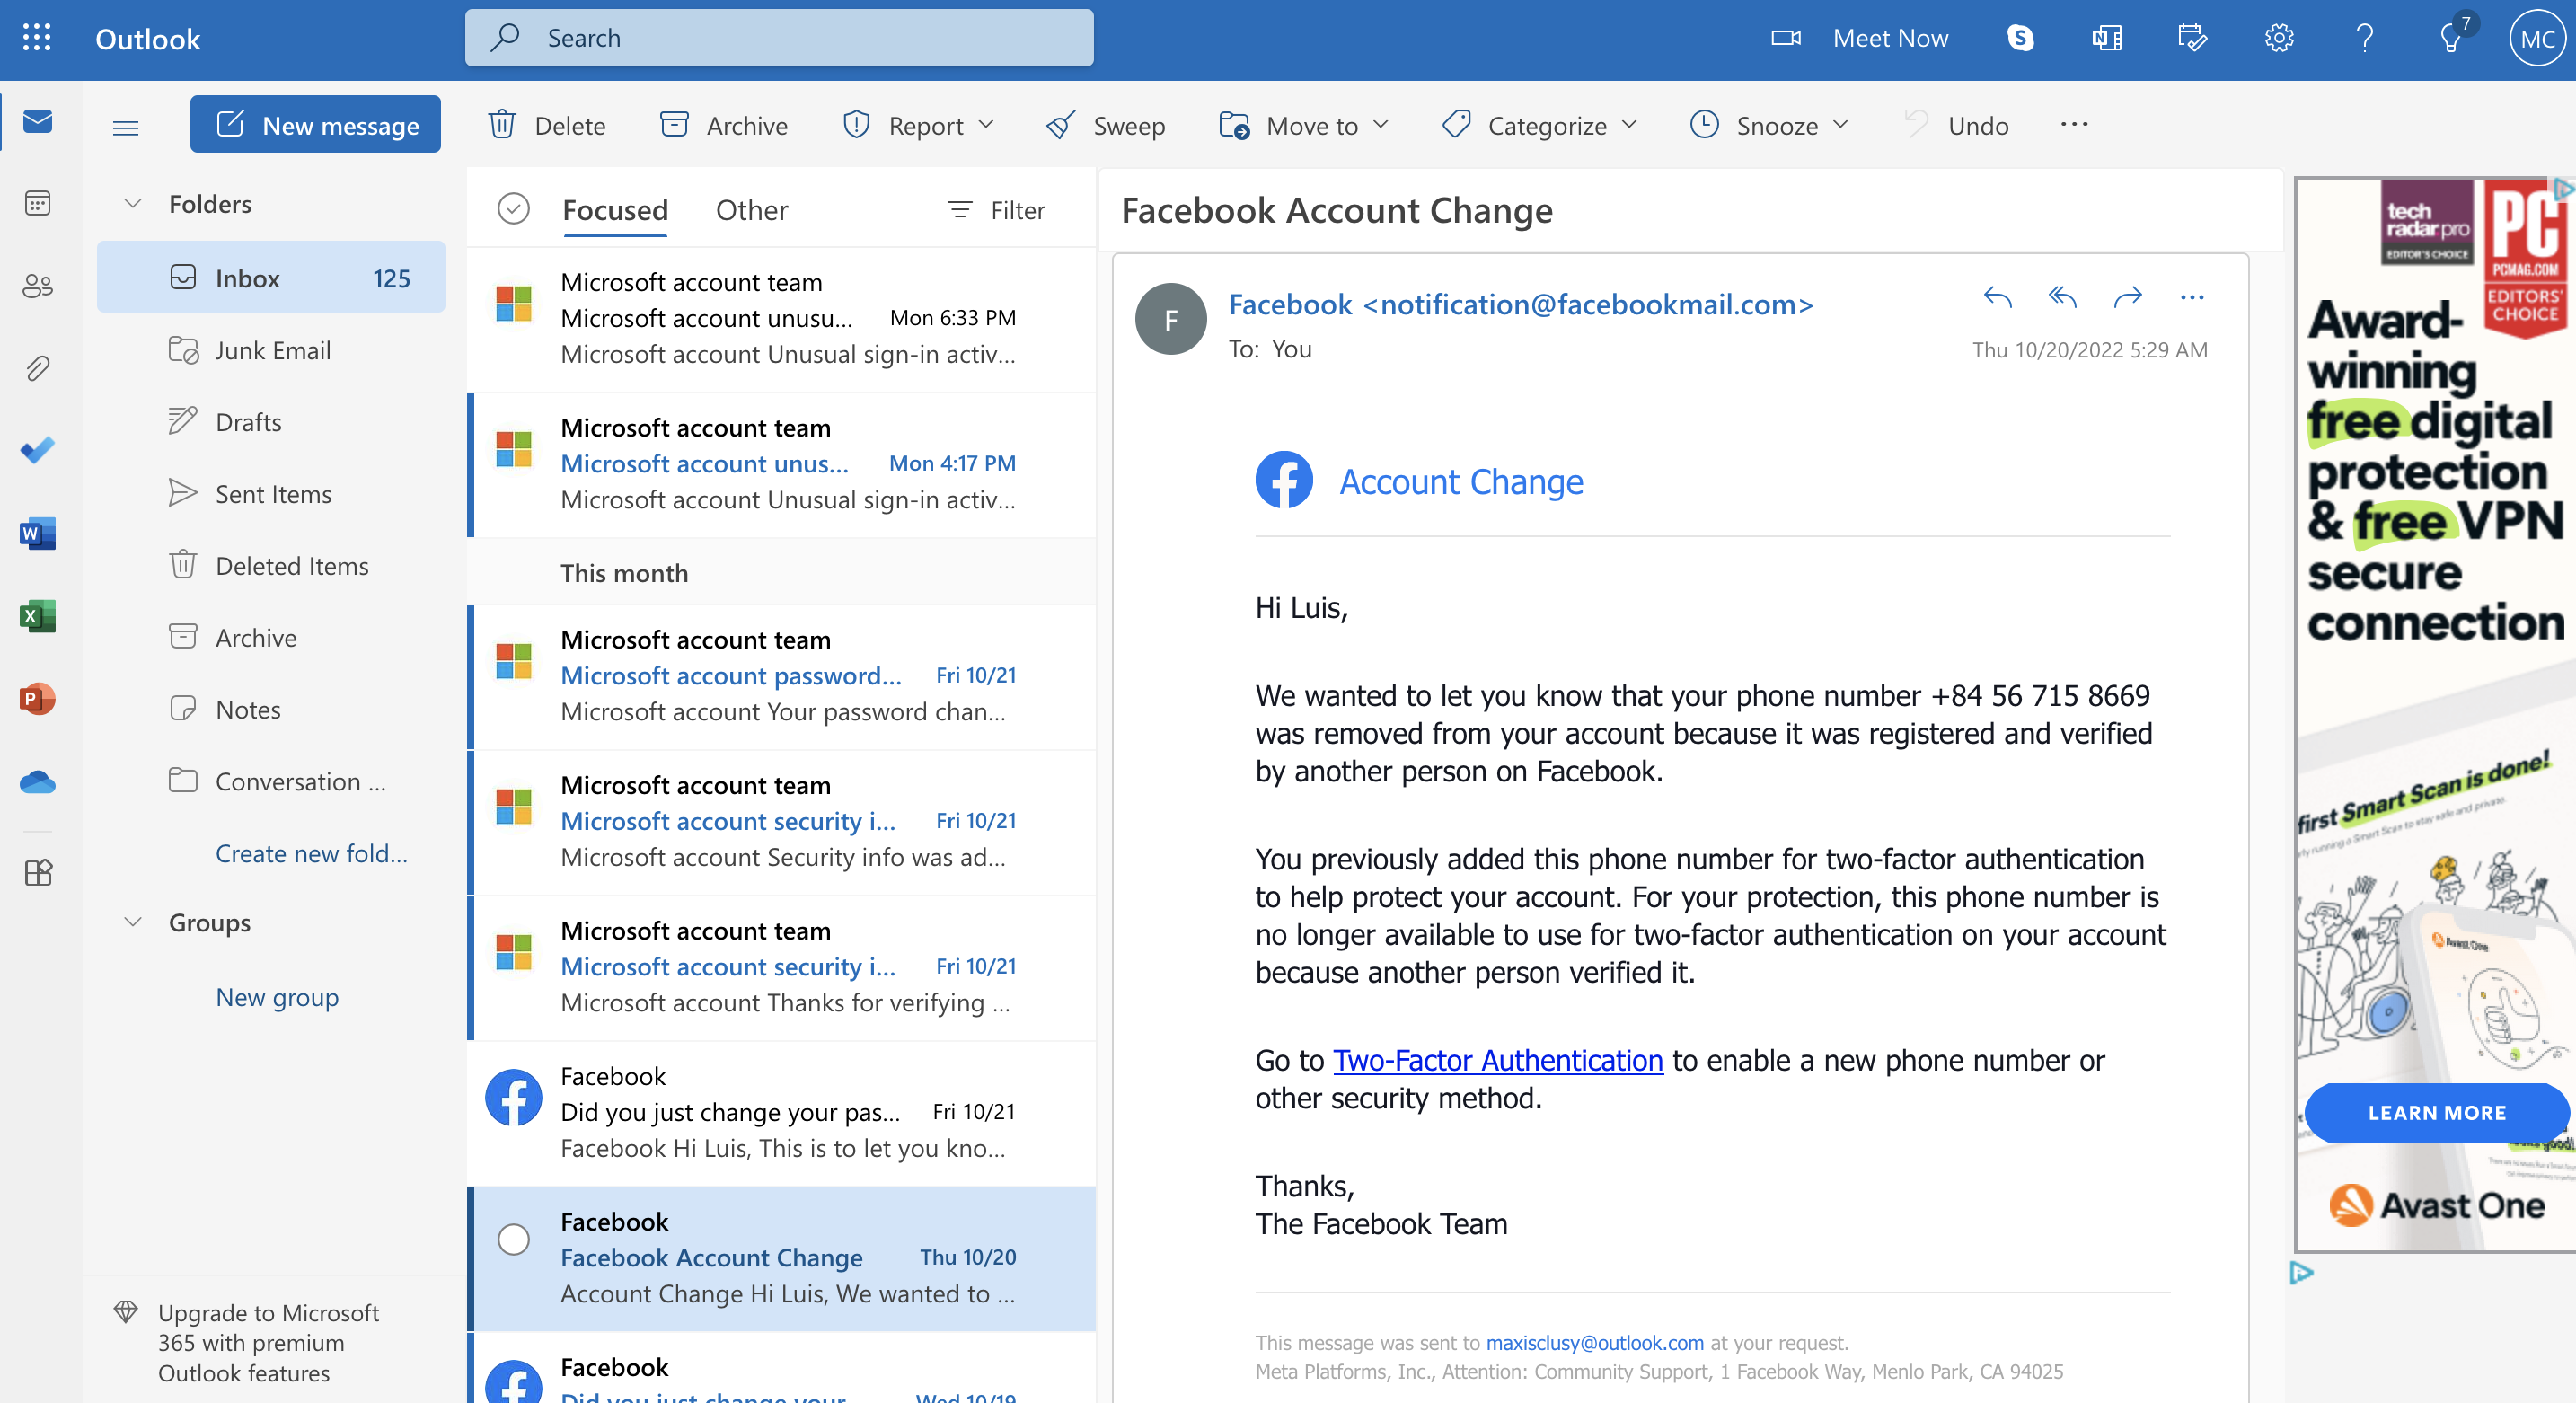
Task: Open the Facebook 'Did you just change' Fri 10/21 email
Action: [x=782, y=1113]
